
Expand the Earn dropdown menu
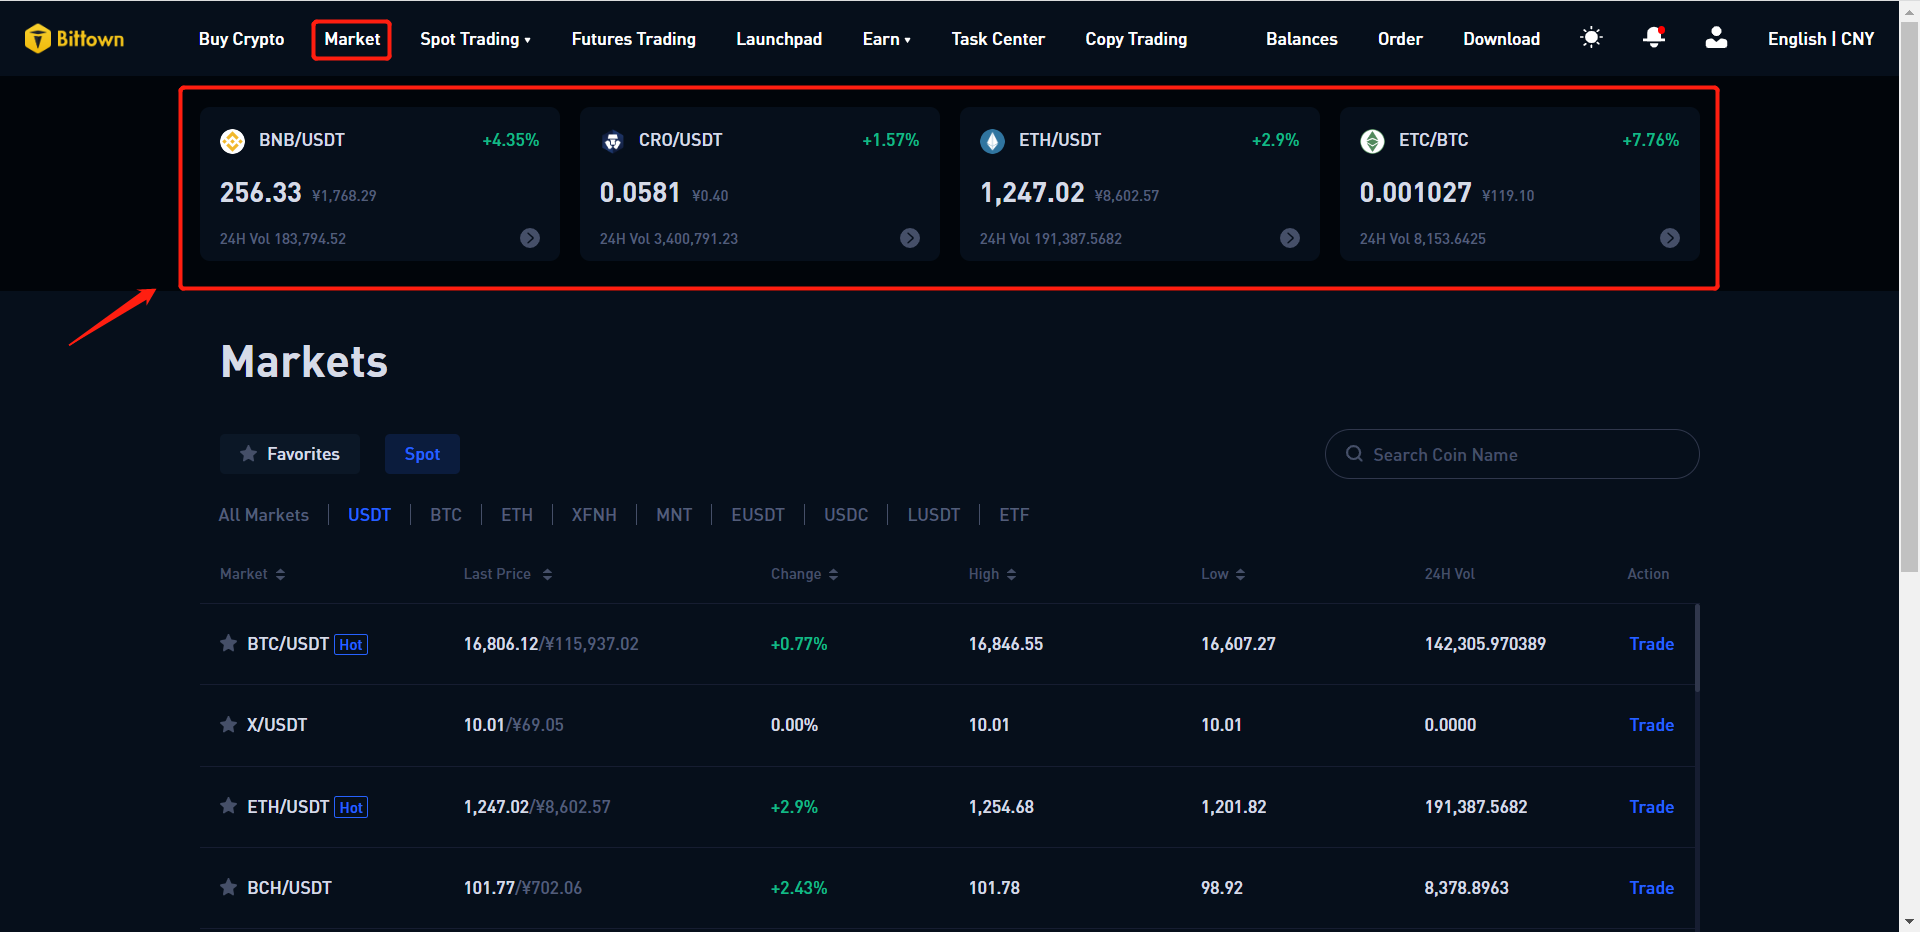[x=887, y=39]
